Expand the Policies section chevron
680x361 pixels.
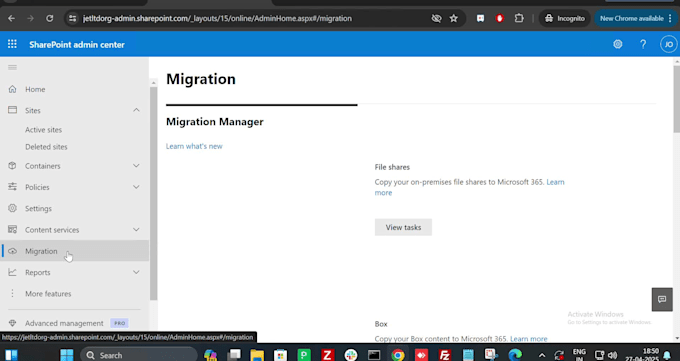point(136,187)
